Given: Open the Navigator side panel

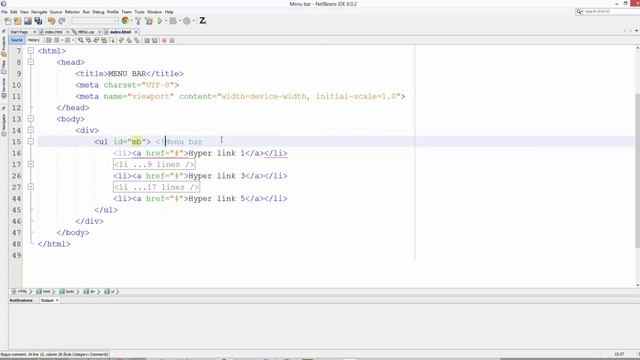Looking at the screenshot, I should (x=4, y=124).
